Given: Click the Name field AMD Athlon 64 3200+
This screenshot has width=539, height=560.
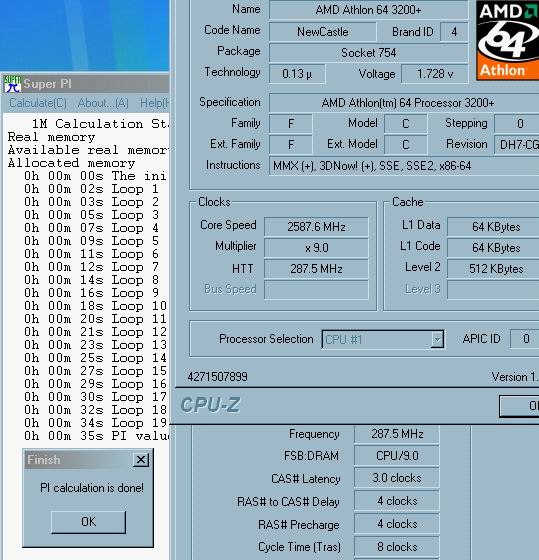Looking at the screenshot, I should click(368, 10).
